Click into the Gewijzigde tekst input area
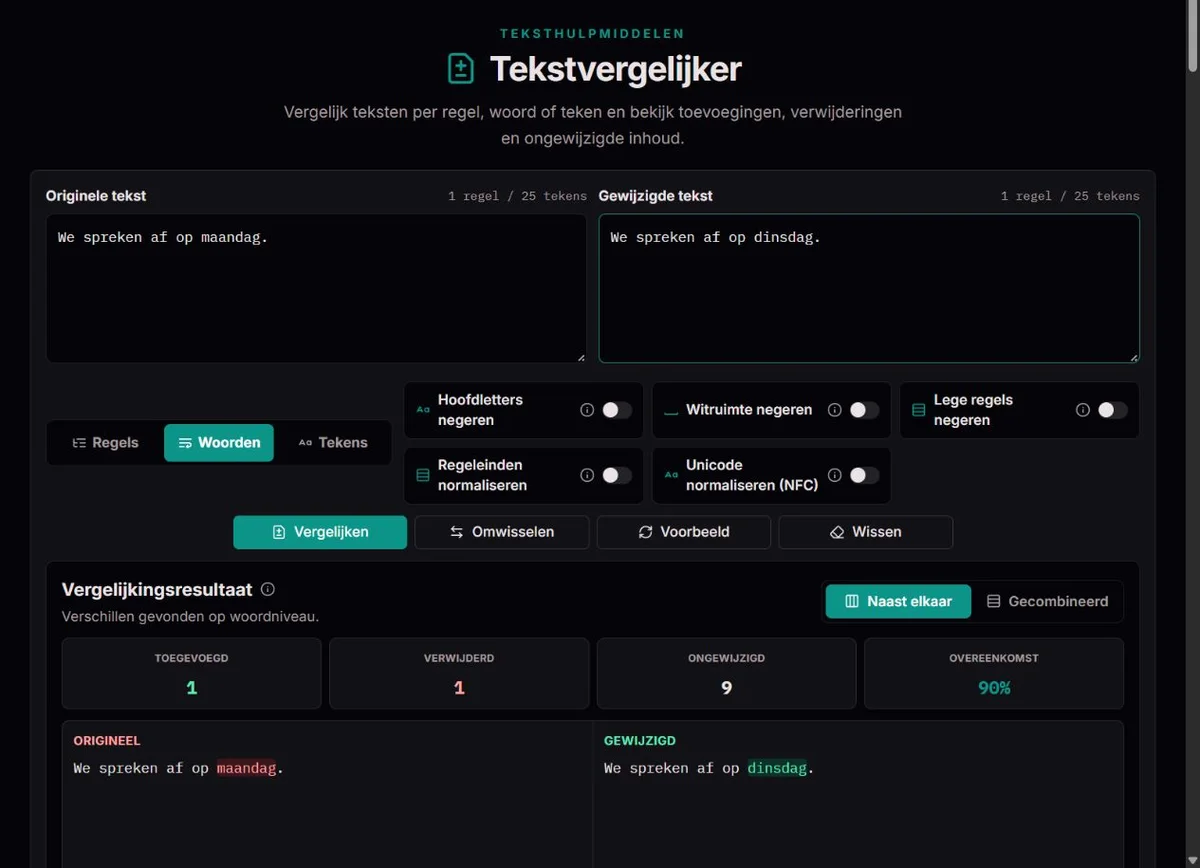 click(869, 288)
